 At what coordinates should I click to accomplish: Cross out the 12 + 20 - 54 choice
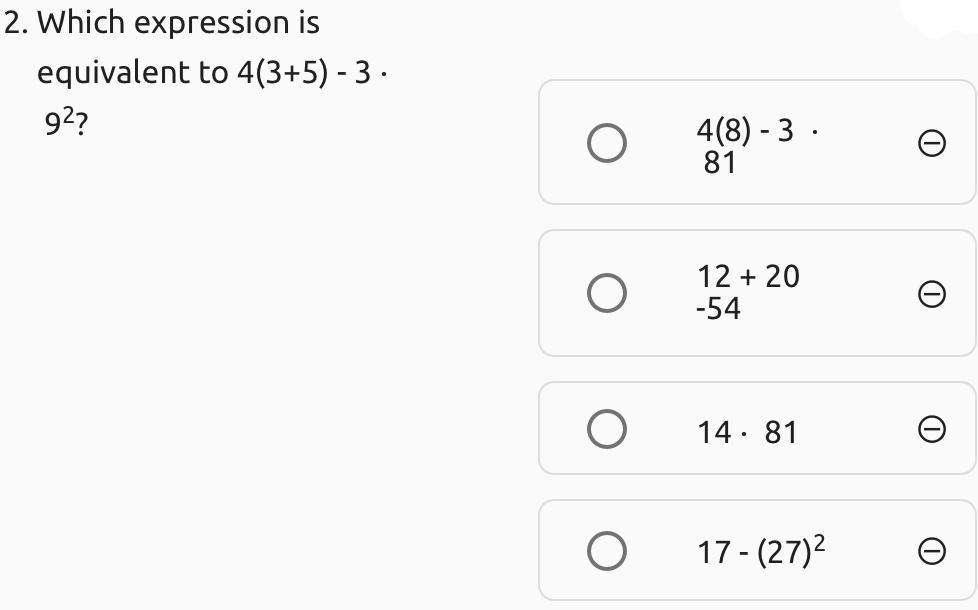pos(931,293)
